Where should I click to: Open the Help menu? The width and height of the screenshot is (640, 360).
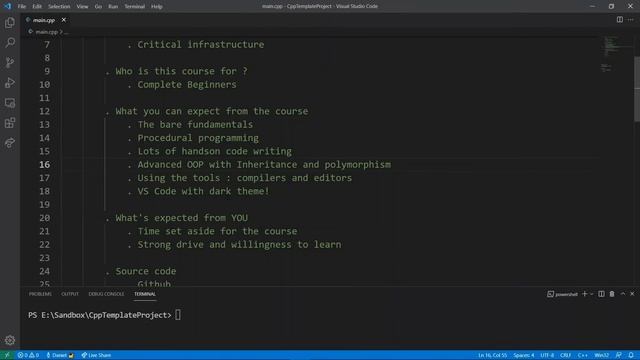(x=157, y=6)
